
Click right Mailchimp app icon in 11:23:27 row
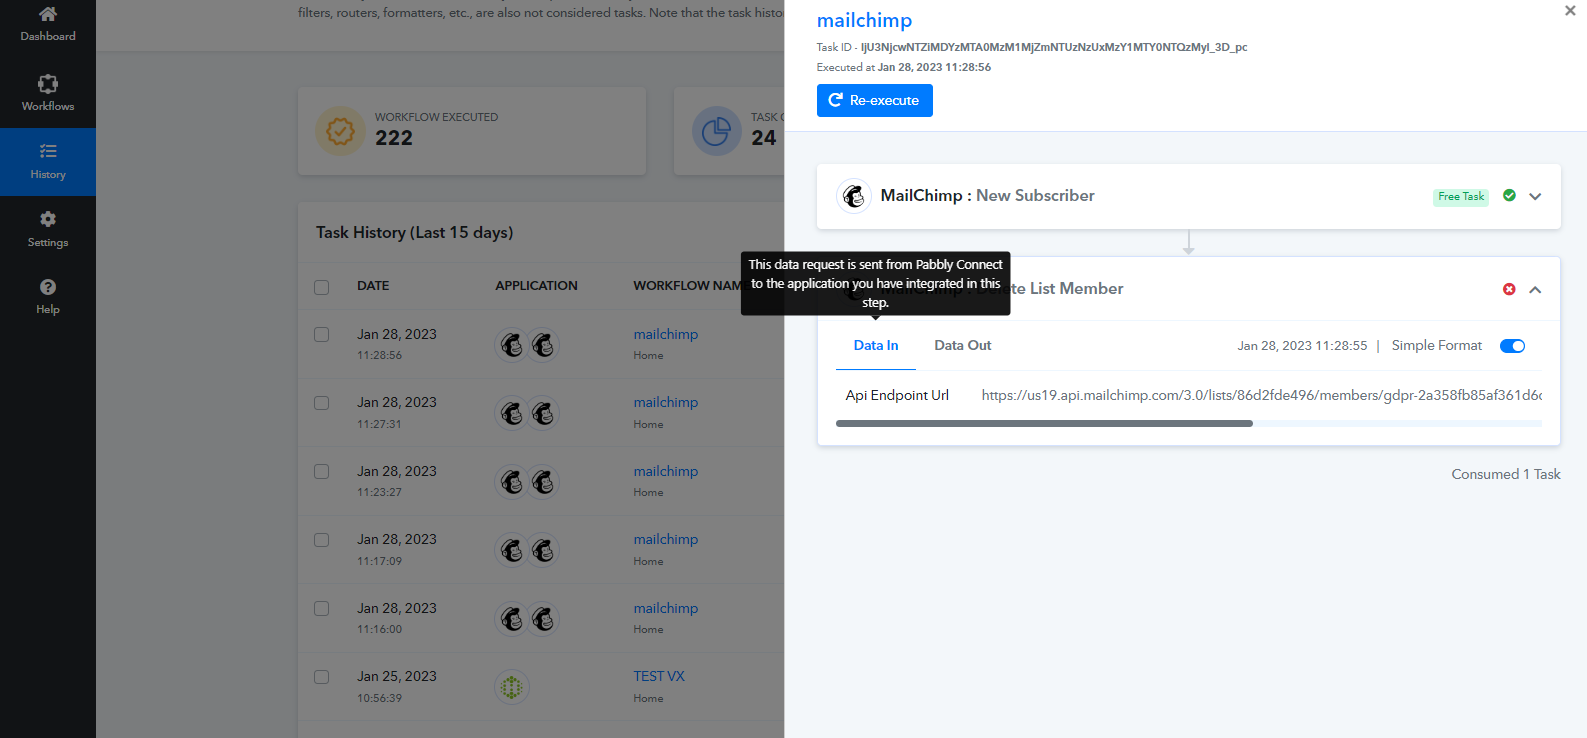(x=543, y=482)
